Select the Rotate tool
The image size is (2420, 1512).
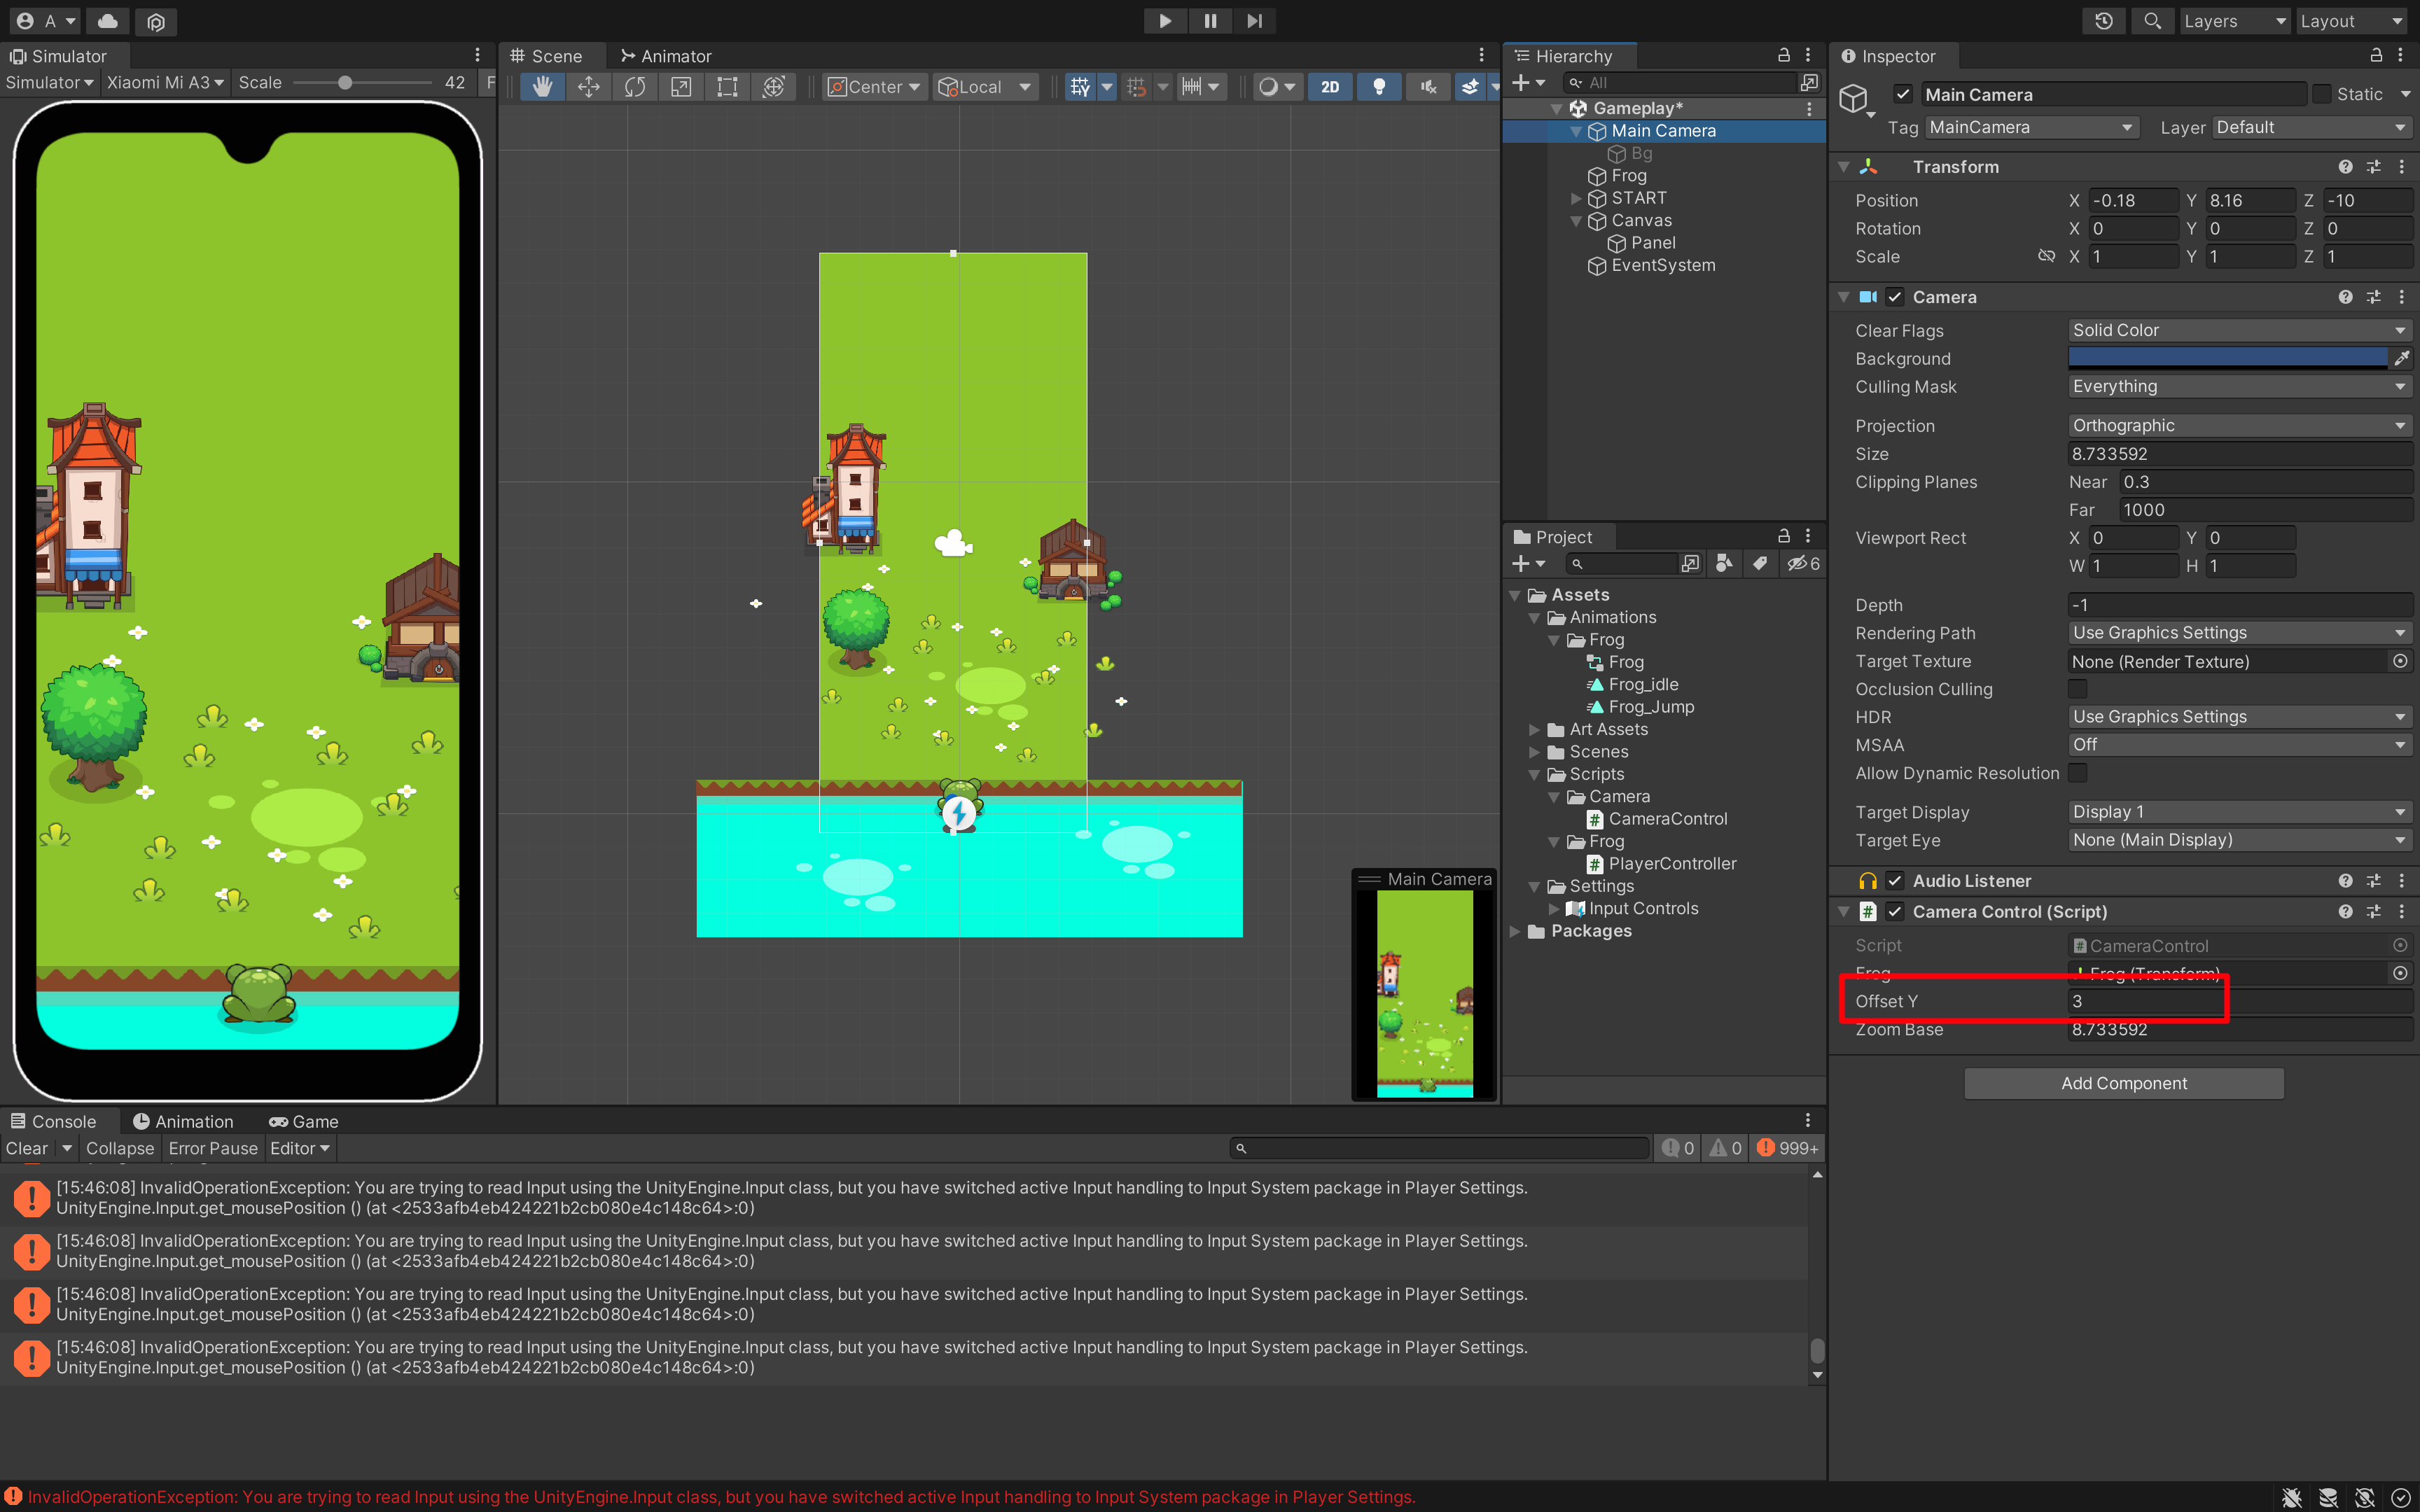click(x=634, y=87)
